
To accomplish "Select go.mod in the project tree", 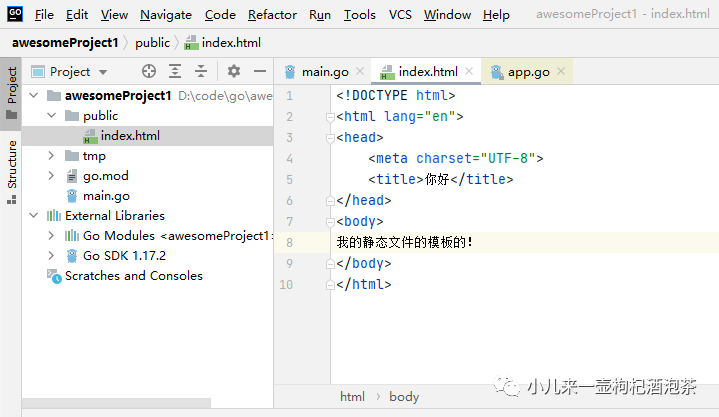I will [x=105, y=176].
